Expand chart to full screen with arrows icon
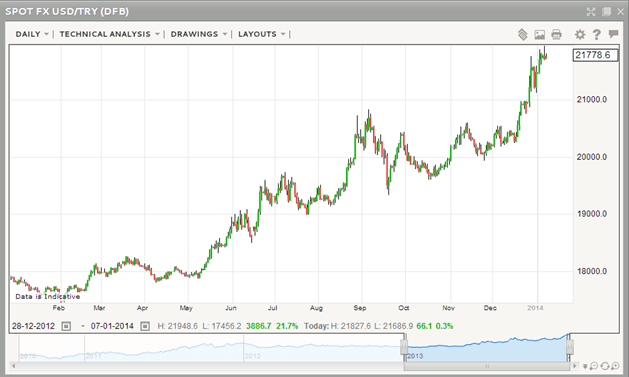Viewport: 629px width, 377px height. coord(591,12)
